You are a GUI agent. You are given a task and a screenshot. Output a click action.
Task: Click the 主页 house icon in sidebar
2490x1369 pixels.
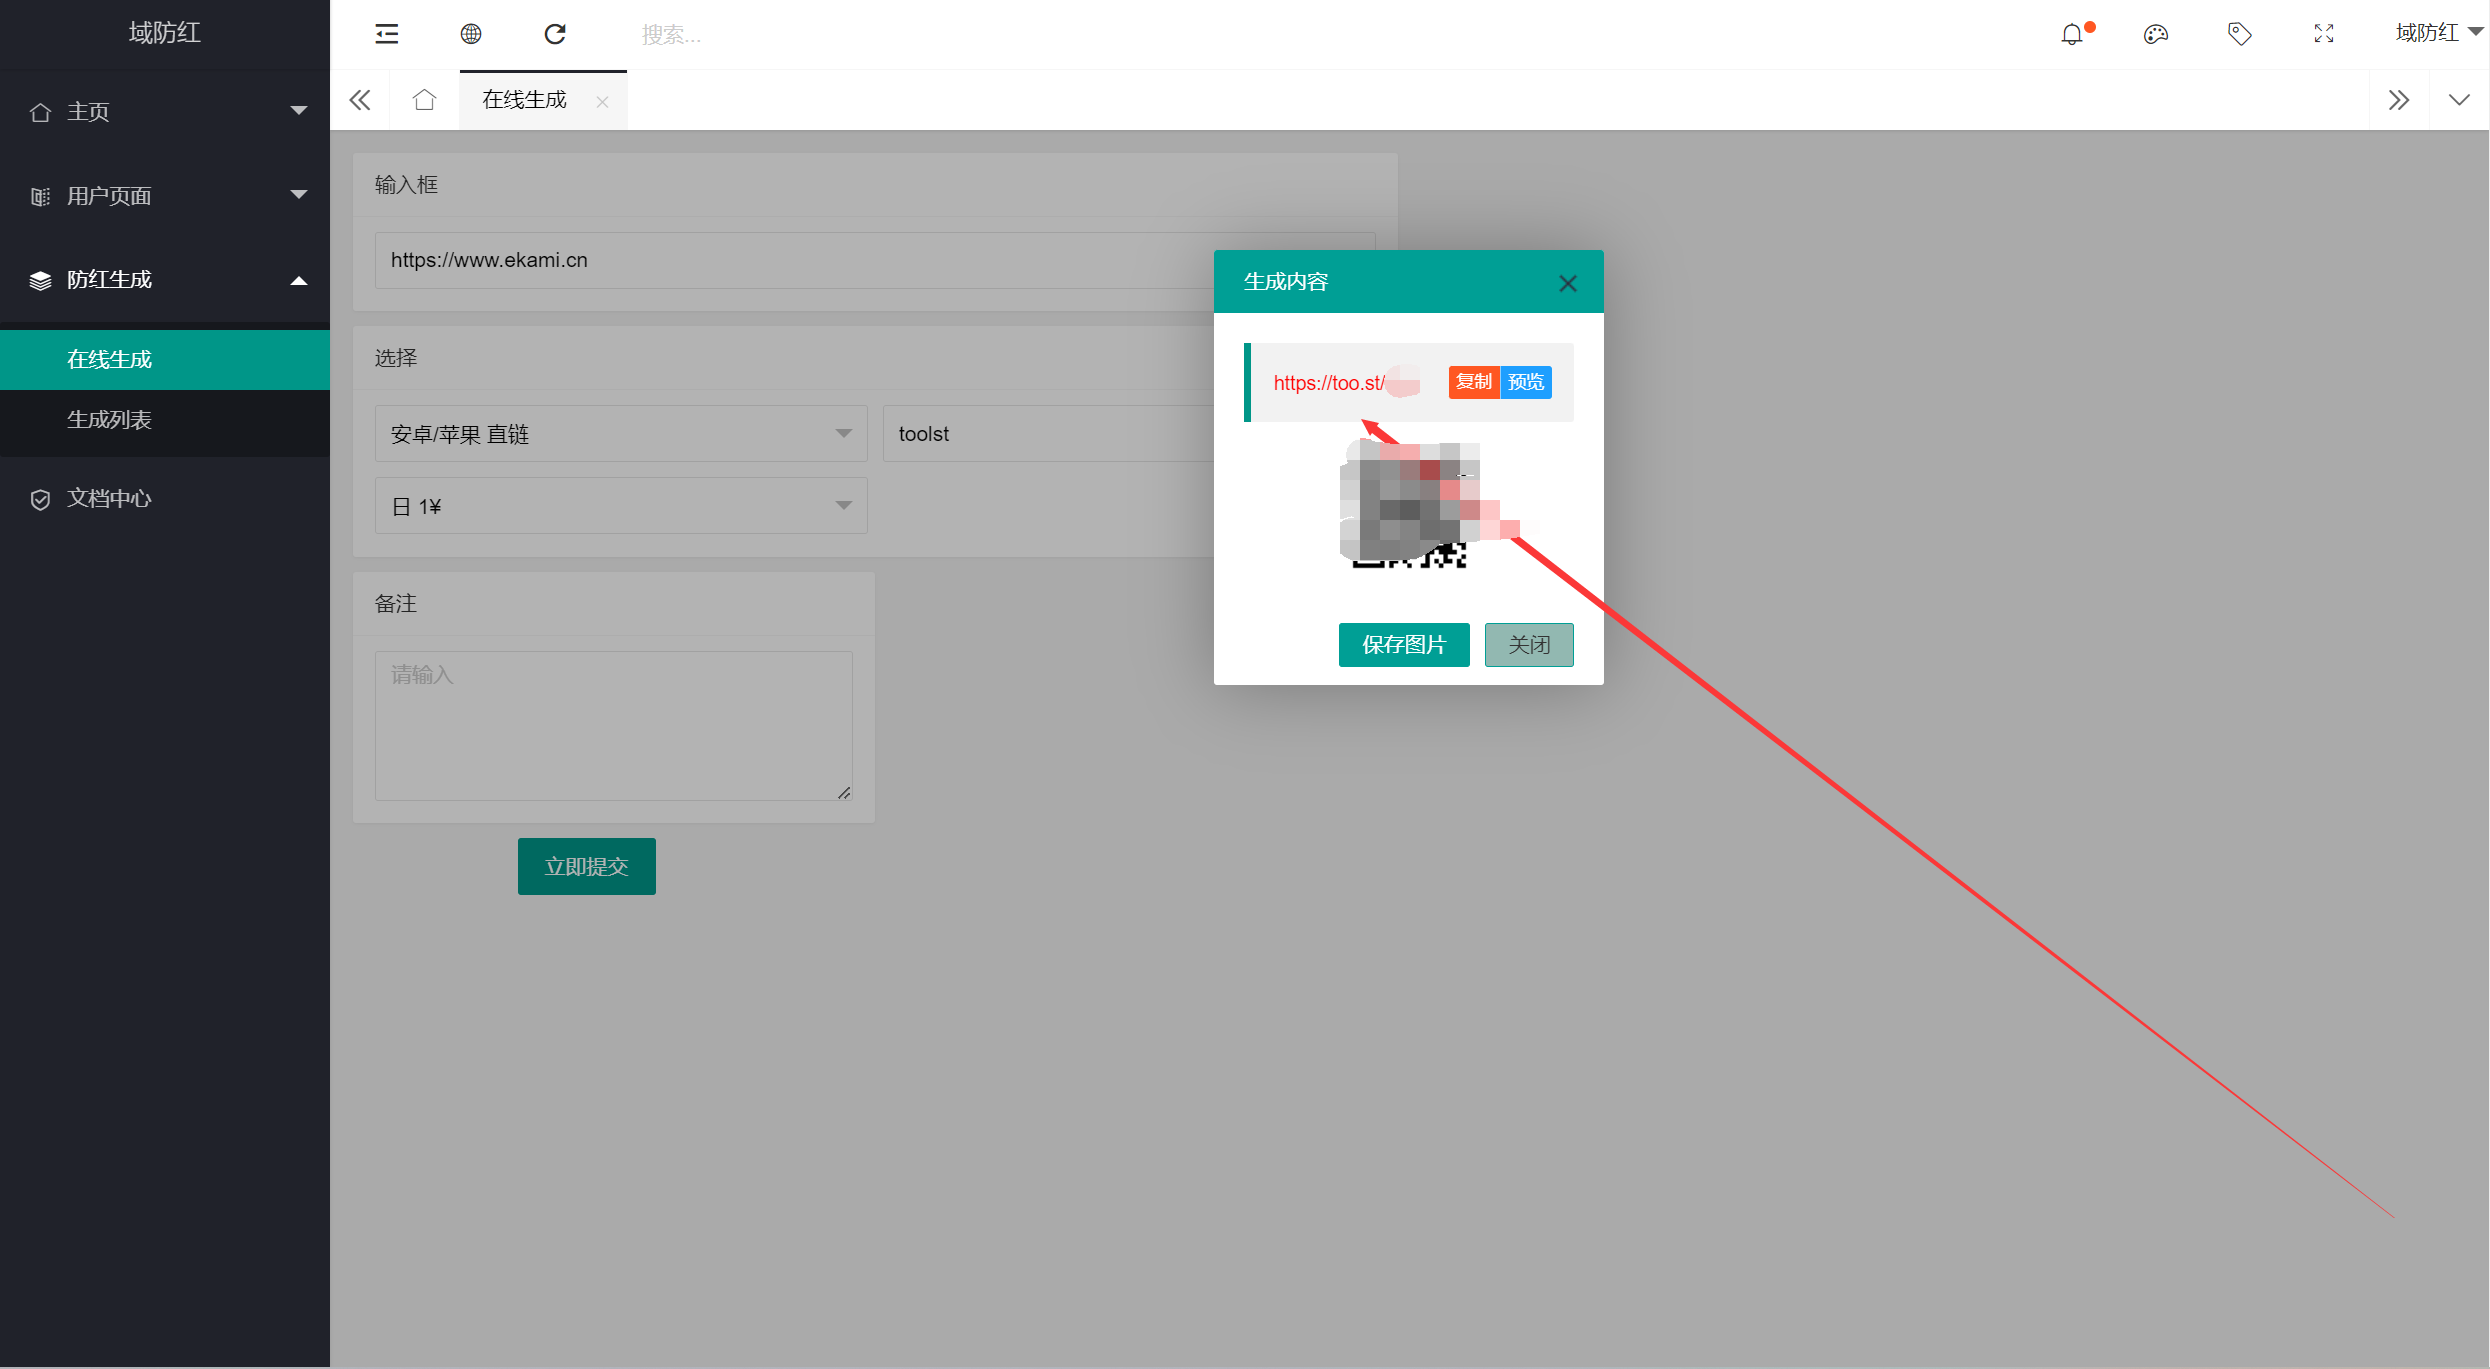coord(40,112)
